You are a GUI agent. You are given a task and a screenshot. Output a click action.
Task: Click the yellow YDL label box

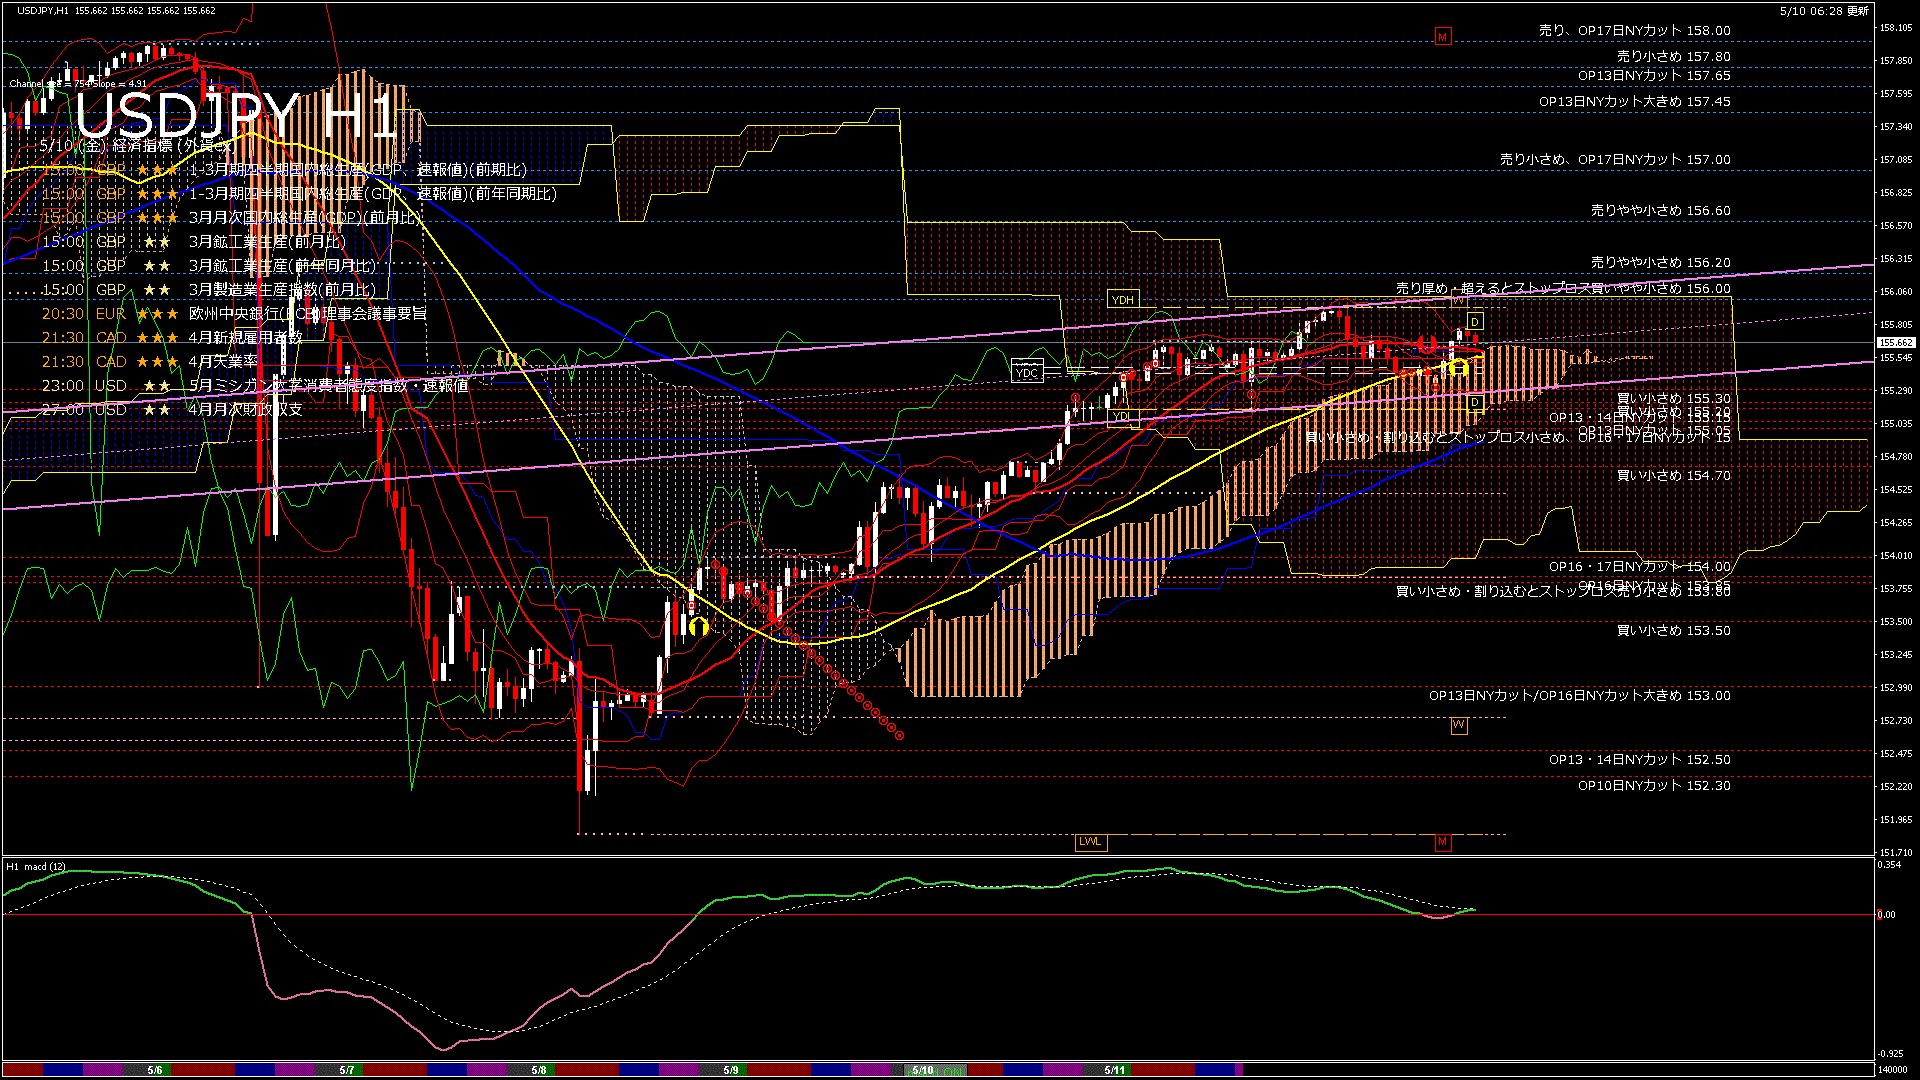1121,416
